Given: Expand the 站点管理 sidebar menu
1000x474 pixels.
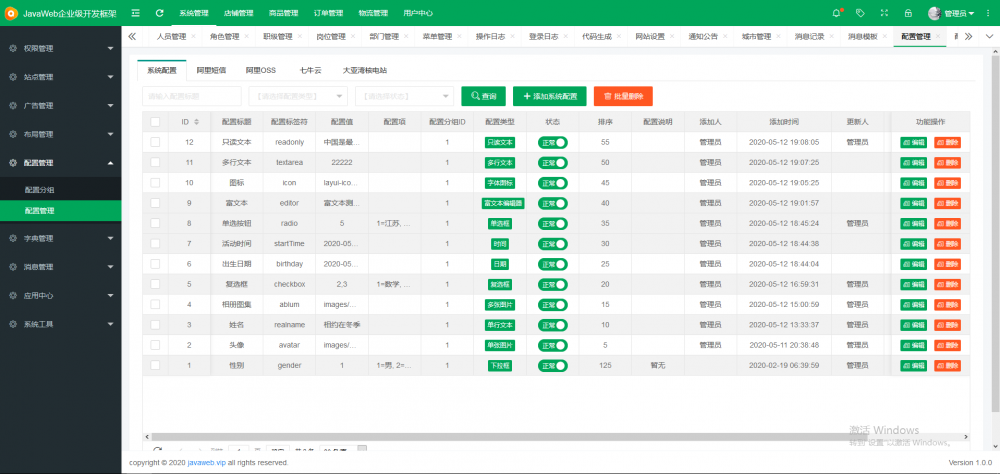Looking at the screenshot, I should 61,77.
